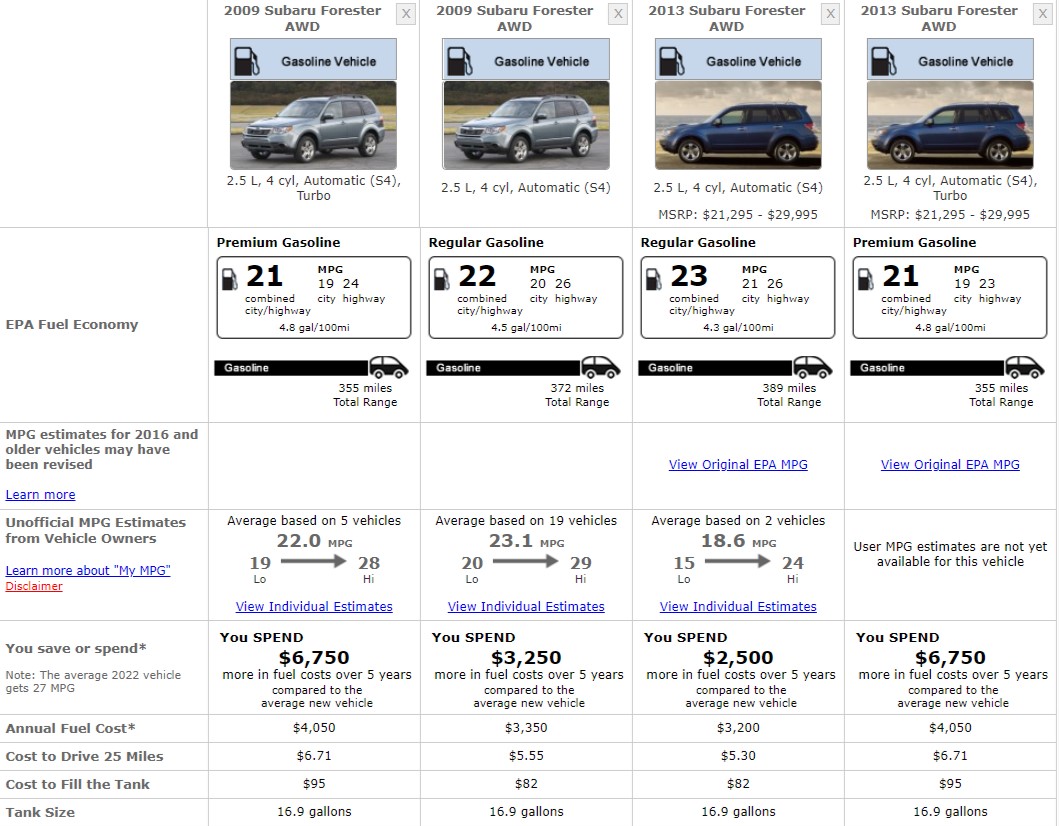This screenshot has height=826, width=1059.
Task: Open the 2013 Forester non-turbo blue vehicle photo
Action: click(x=738, y=125)
